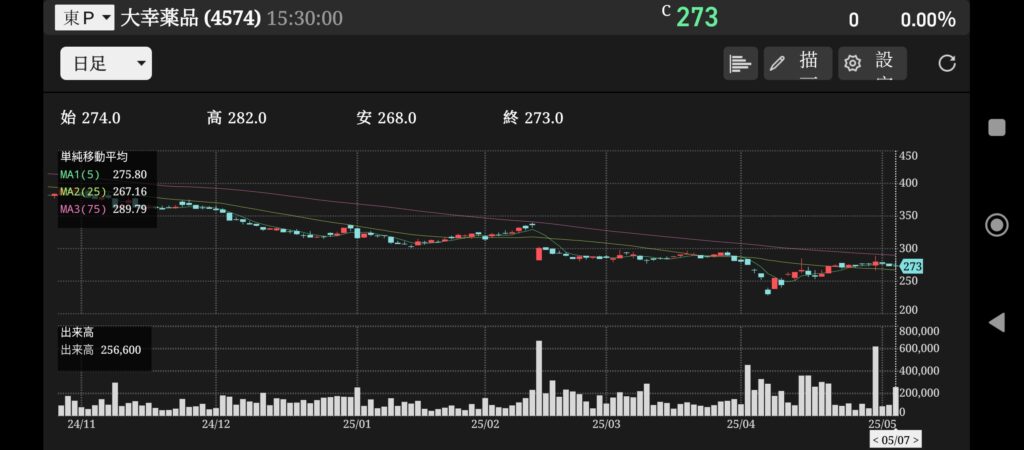Tap the Android circular home button
Viewport: 1024px width, 450px height.
coord(997,225)
